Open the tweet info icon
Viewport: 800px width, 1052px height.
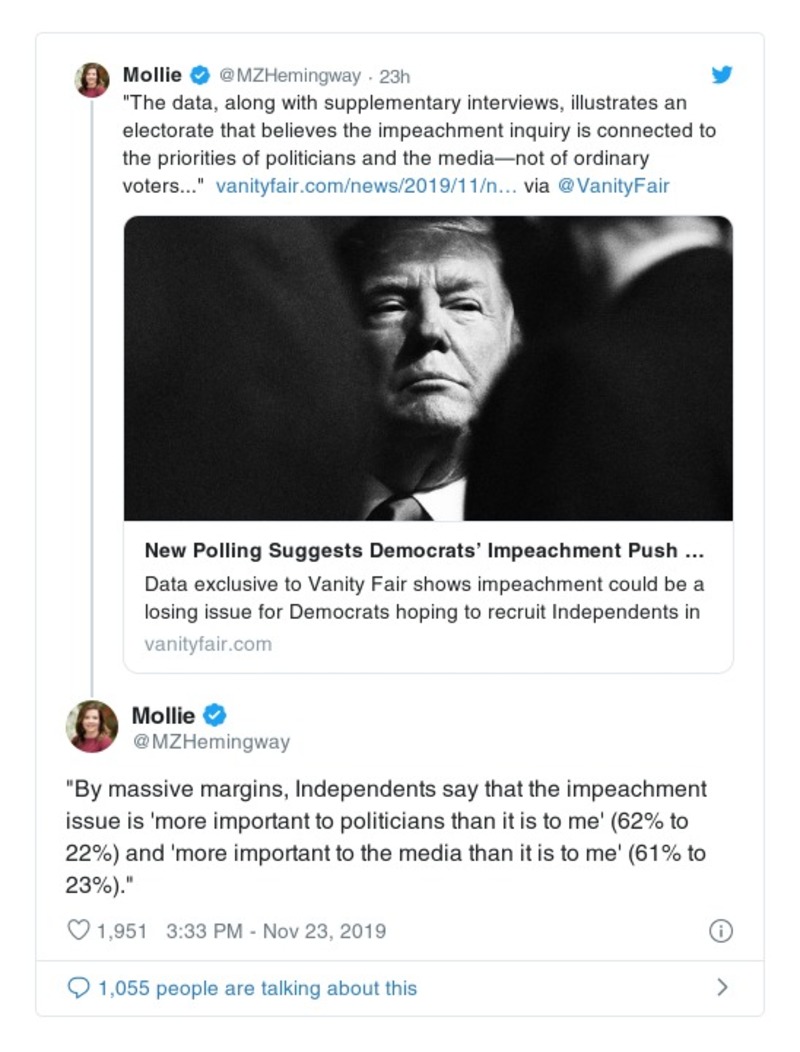[x=720, y=931]
